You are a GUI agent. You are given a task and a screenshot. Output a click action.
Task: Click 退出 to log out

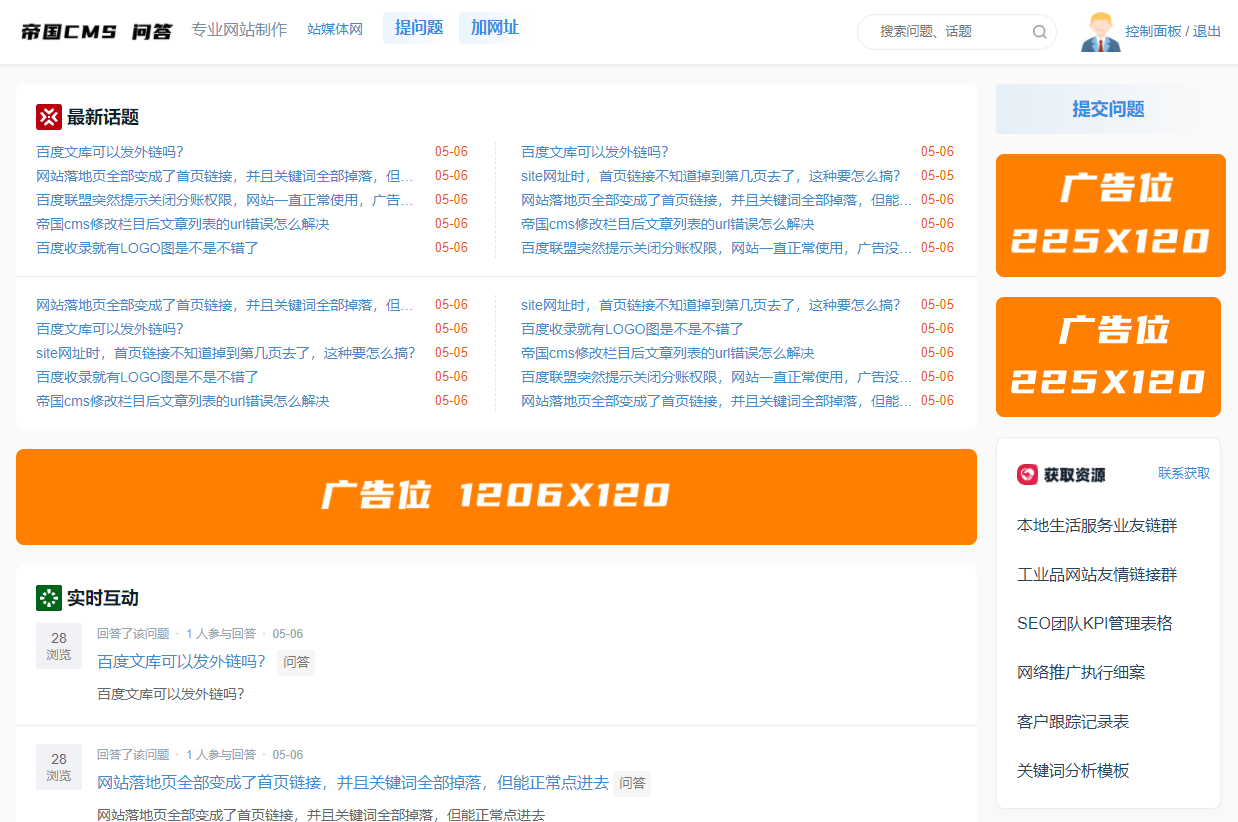pyautogui.click(x=1207, y=31)
